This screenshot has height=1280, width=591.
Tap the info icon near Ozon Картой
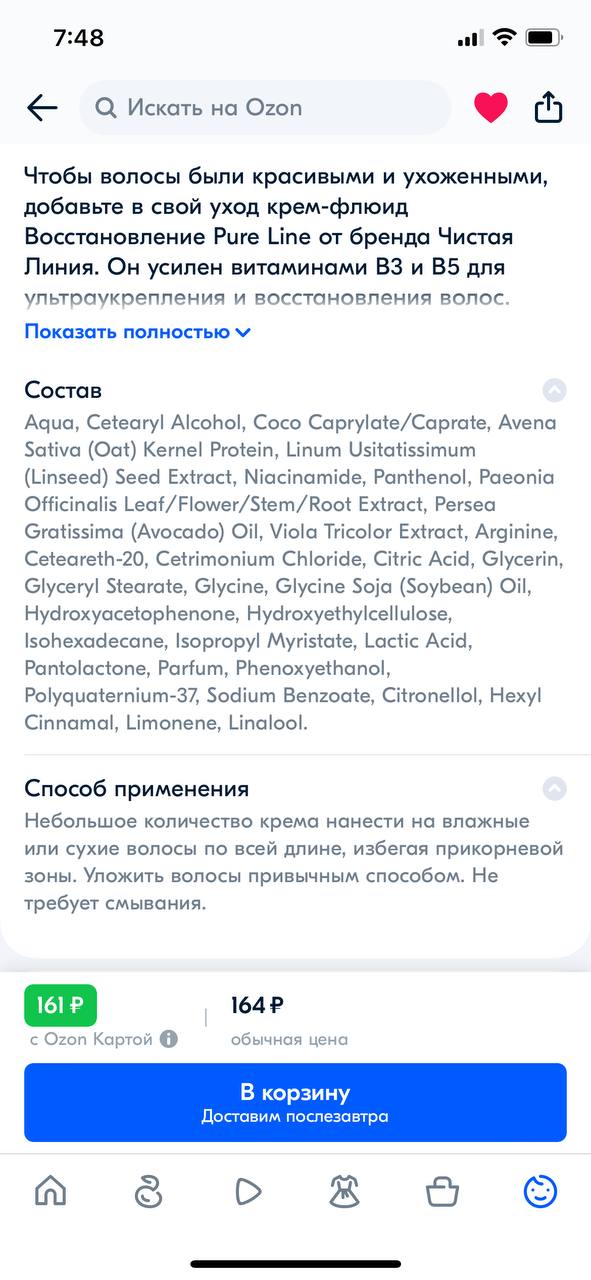pyautogui.click(x=169, y=1039)
